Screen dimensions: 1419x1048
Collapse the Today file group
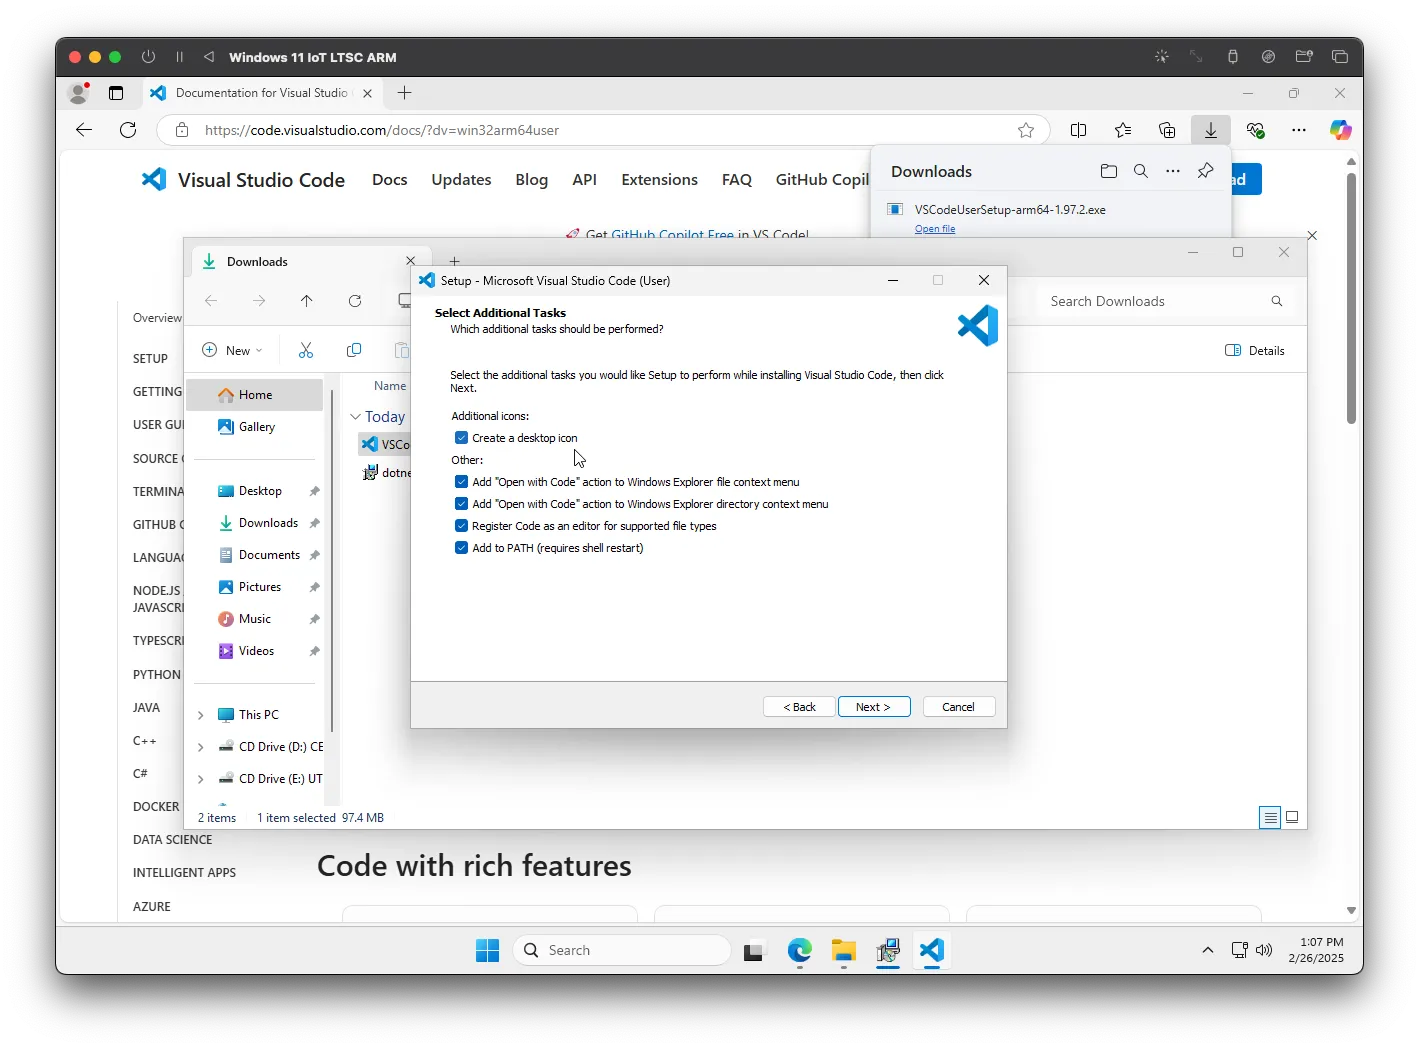(355, 417)
